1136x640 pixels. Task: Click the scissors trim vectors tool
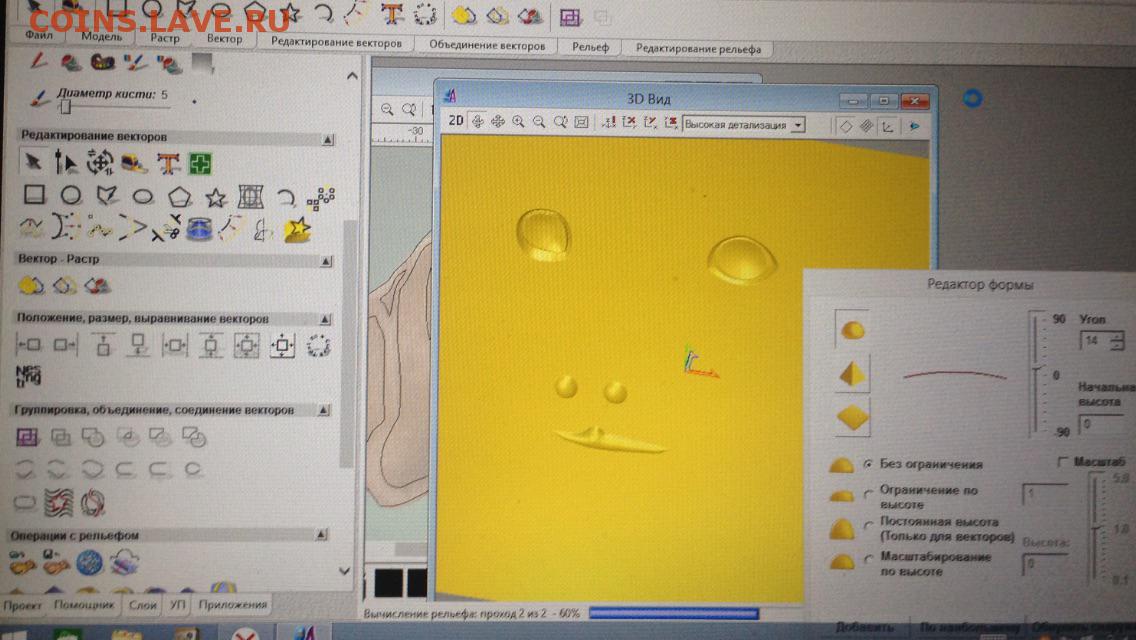pyautogui.click(x=167, y=228)
